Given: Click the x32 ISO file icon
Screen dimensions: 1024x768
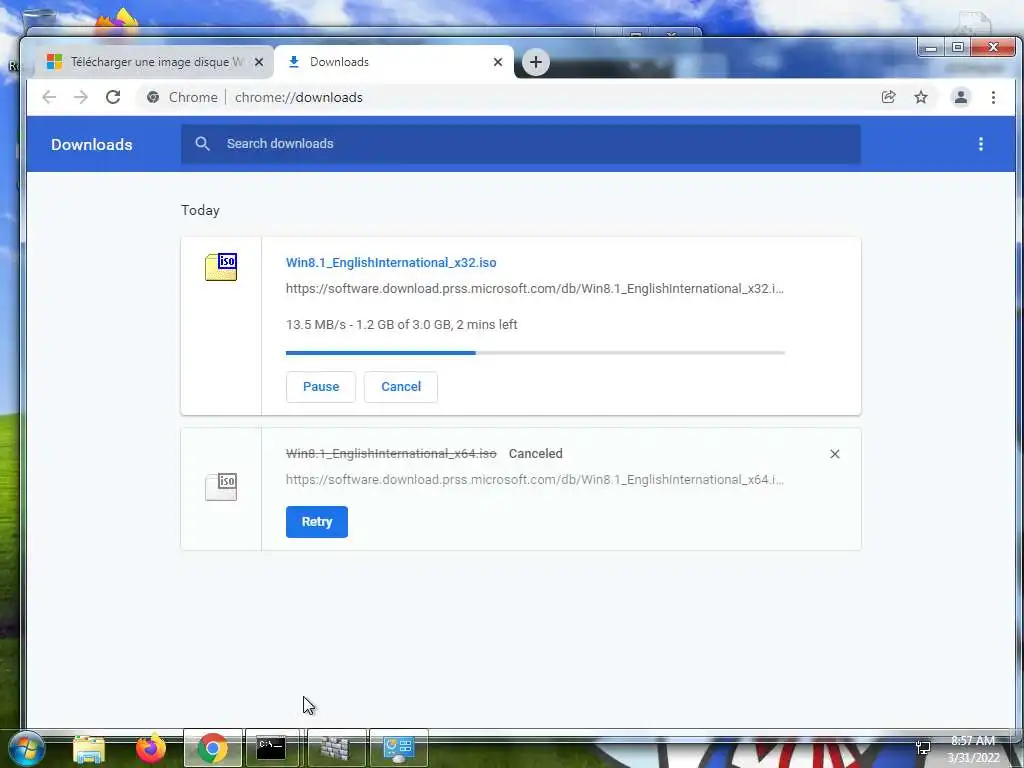Looking at the screenshot, I should 221,267.
